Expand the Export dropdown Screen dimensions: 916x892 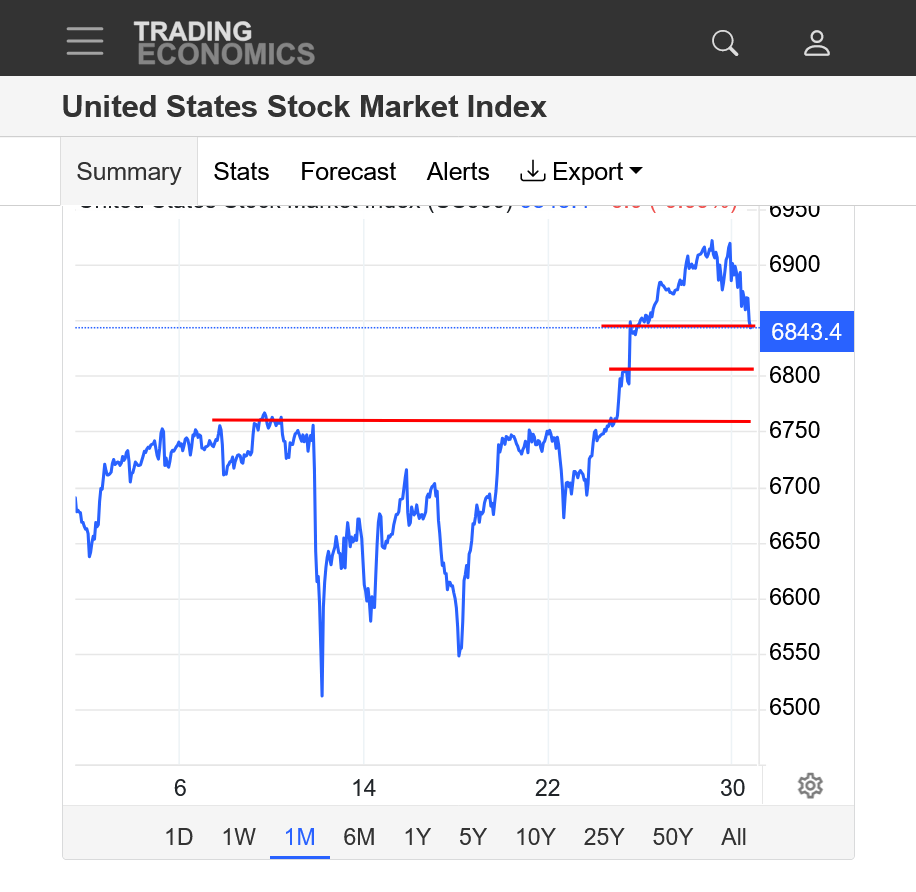coord(581,172)
